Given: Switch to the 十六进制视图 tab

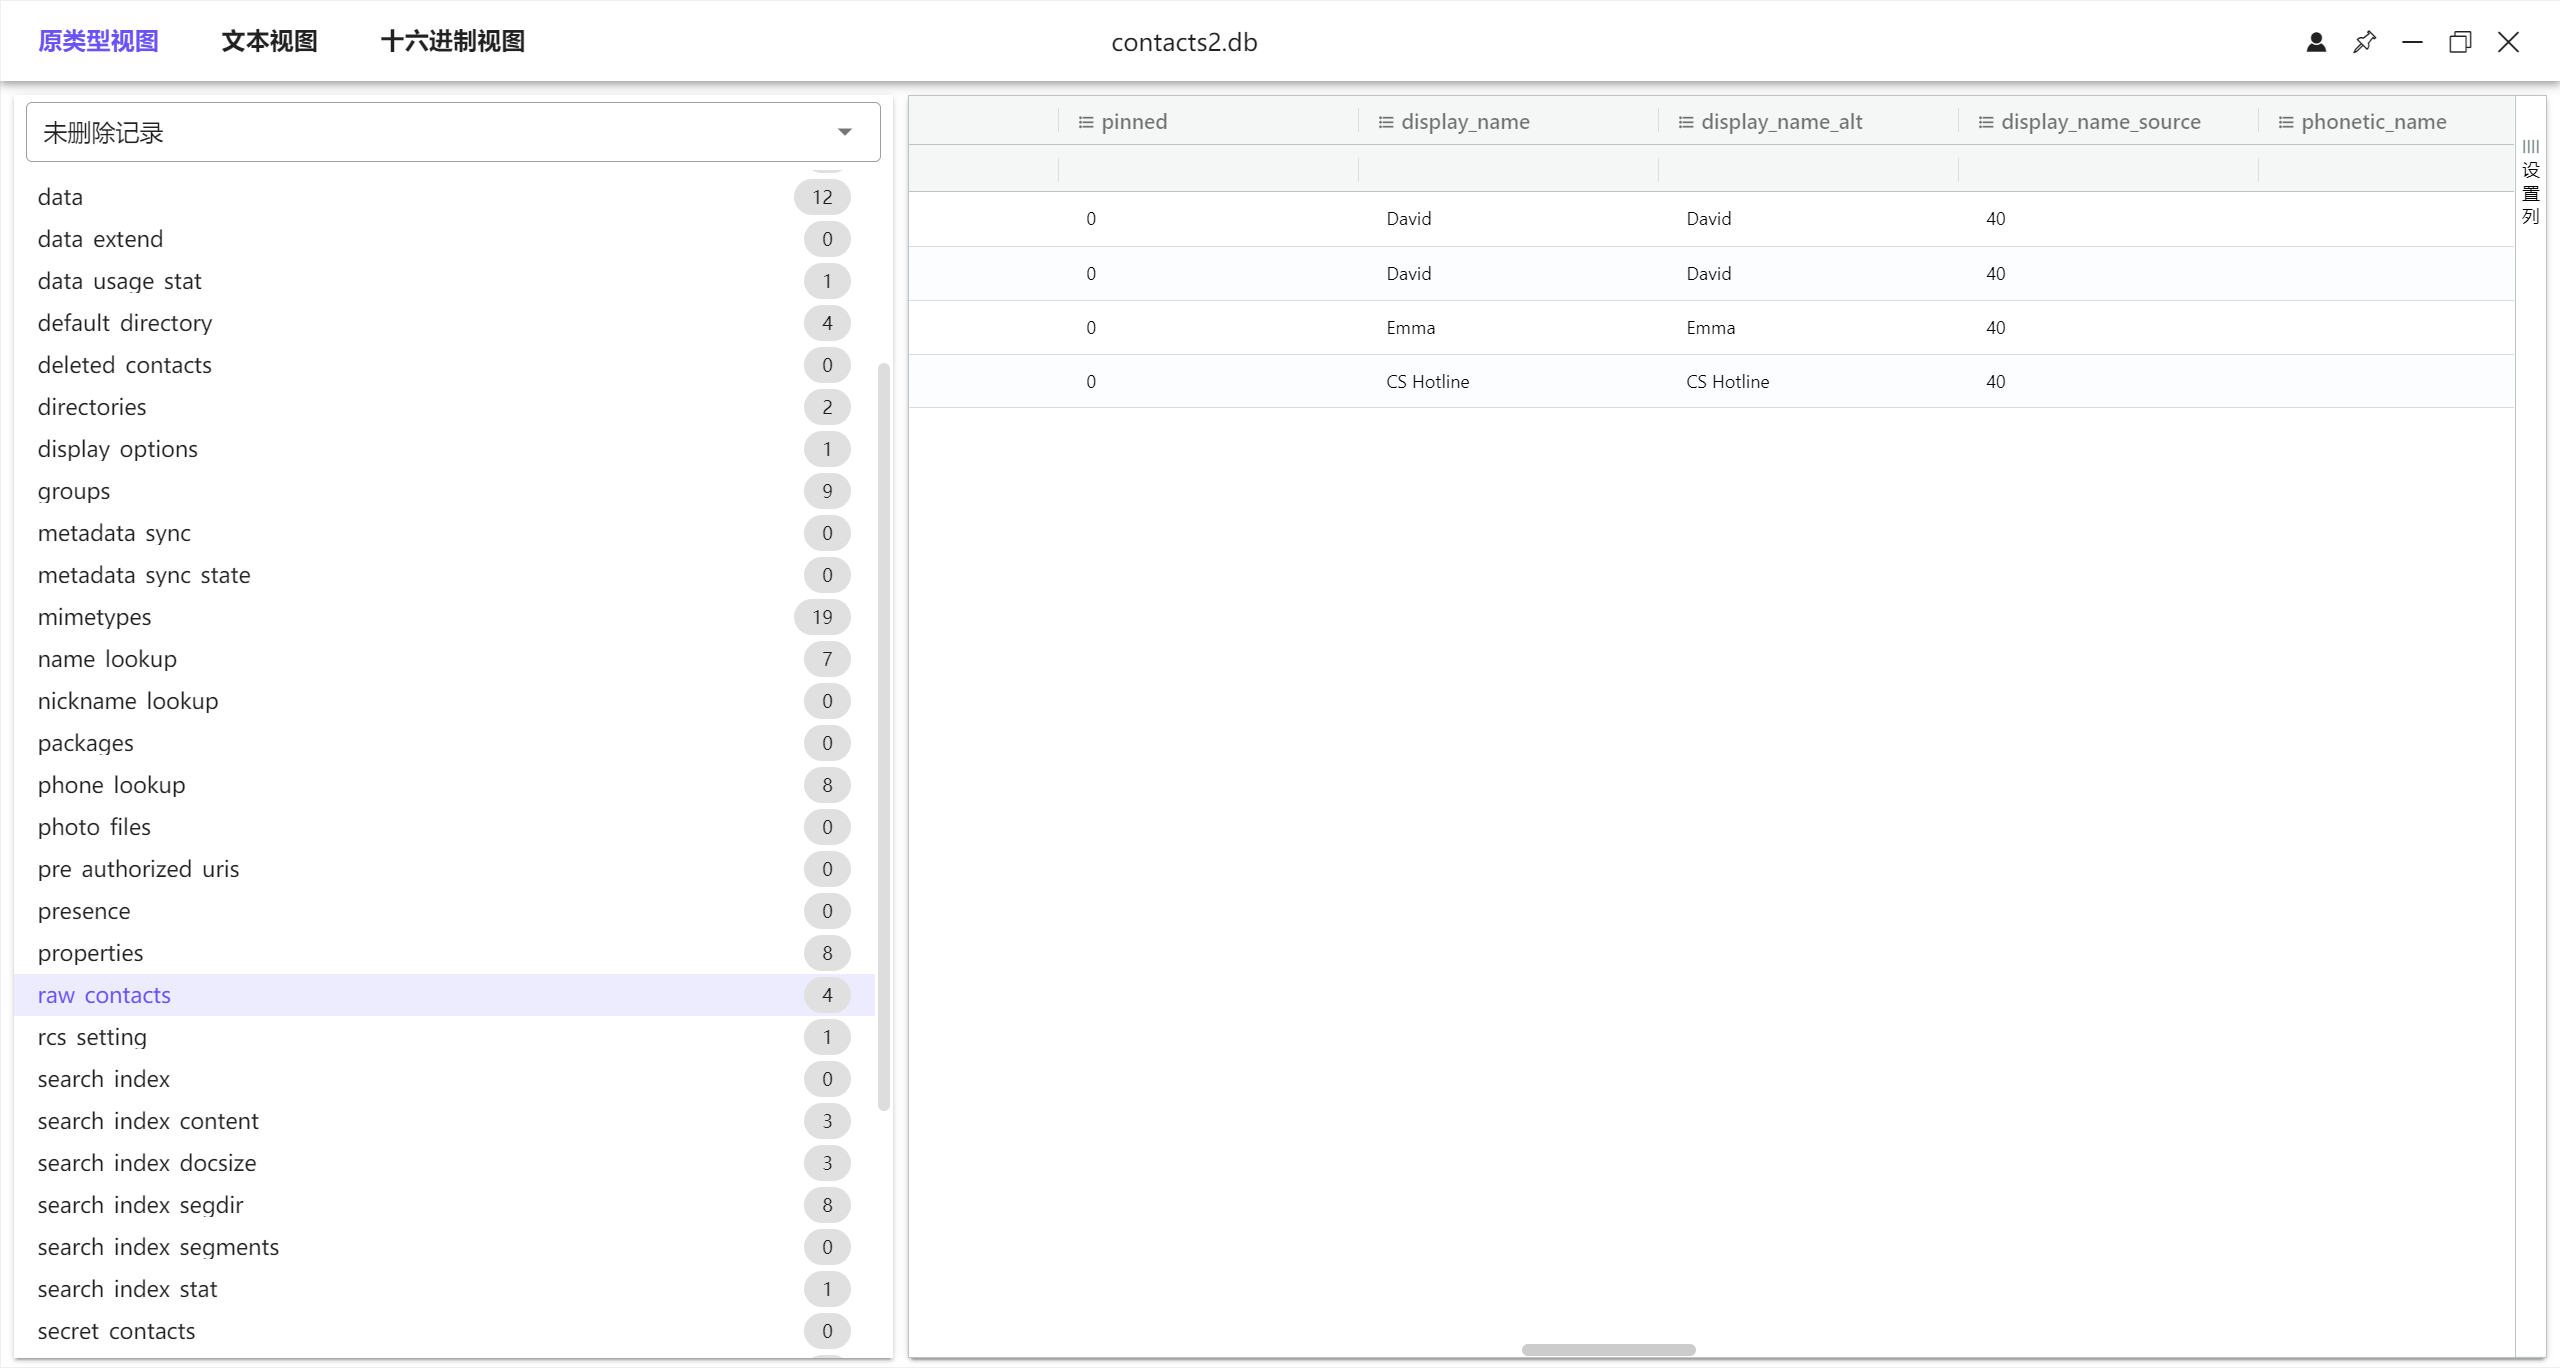Looking at the screenshot, I should [452, 41].
